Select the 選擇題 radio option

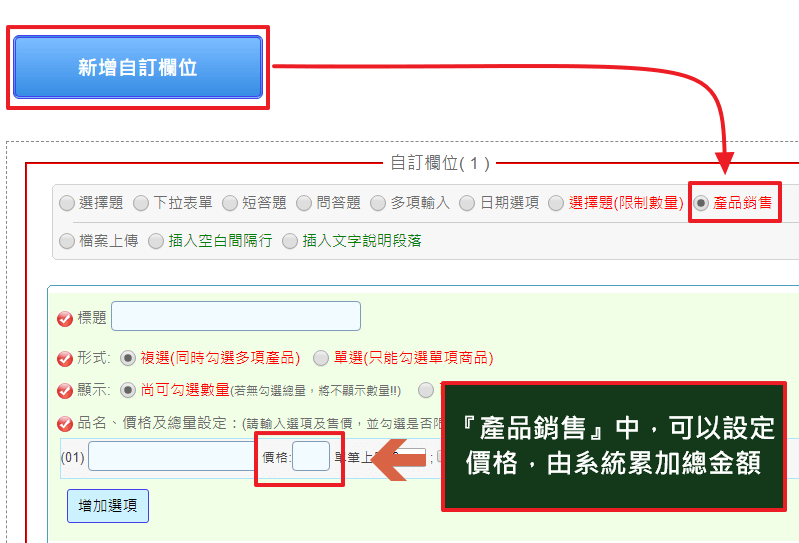point(67,203)
